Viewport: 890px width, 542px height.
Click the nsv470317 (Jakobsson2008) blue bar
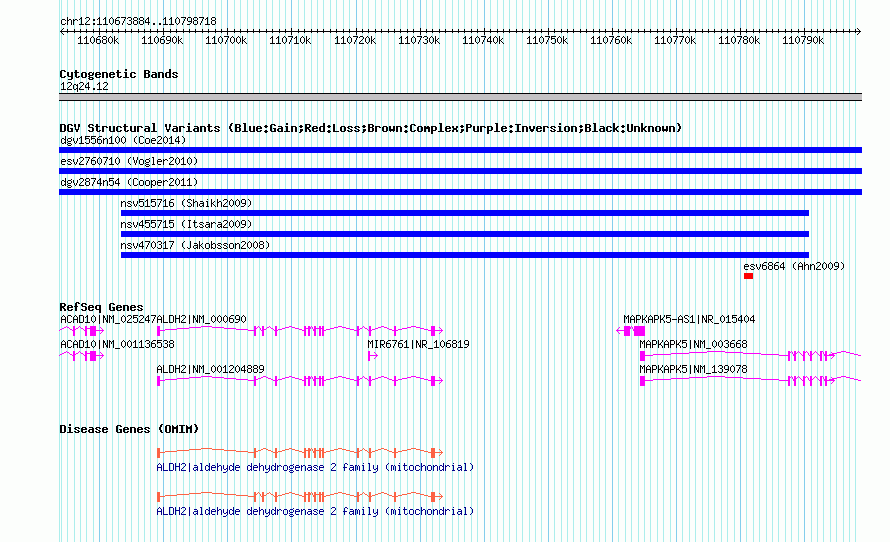pyautogui.click(x=464, y=255)
